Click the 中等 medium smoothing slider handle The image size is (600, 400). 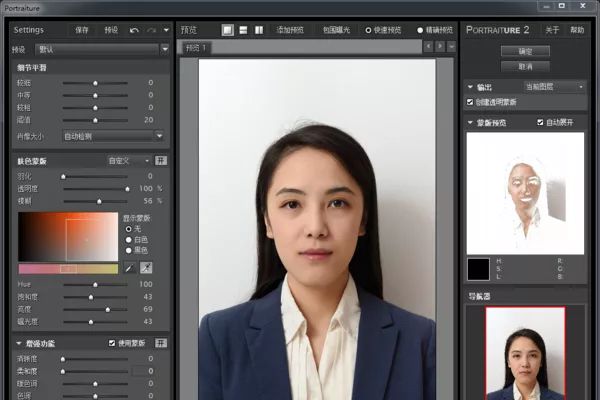[95, 95]
